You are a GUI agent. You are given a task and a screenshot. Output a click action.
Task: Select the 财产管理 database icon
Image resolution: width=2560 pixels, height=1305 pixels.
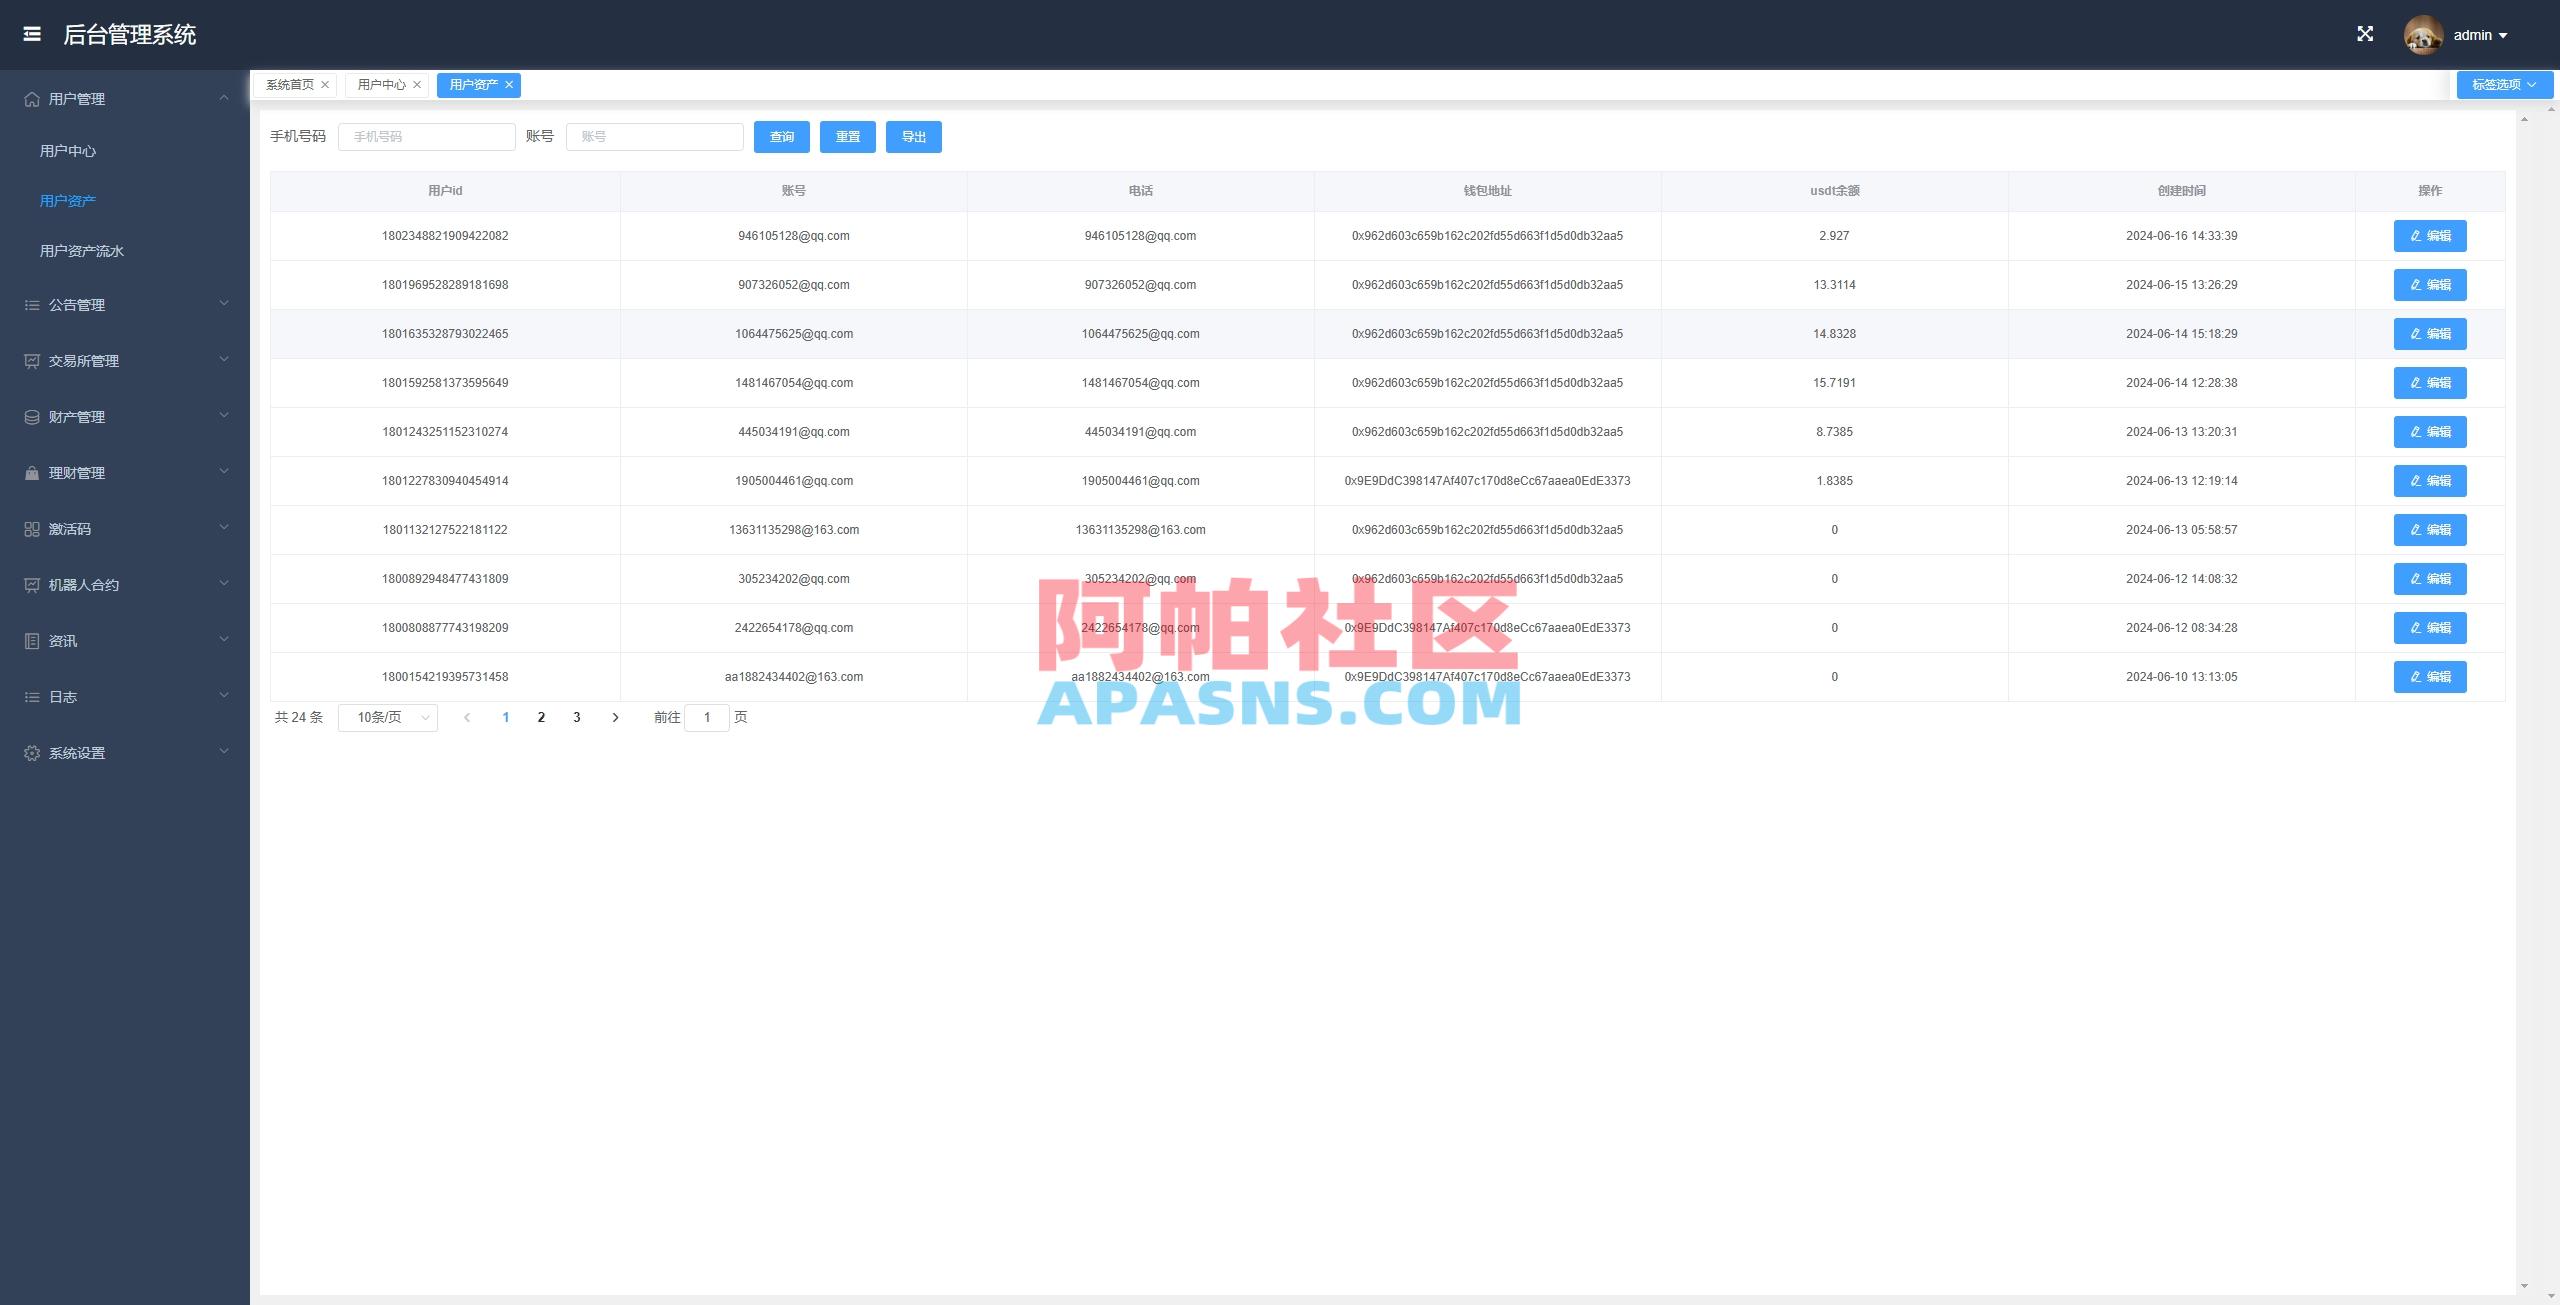point(31,416)
